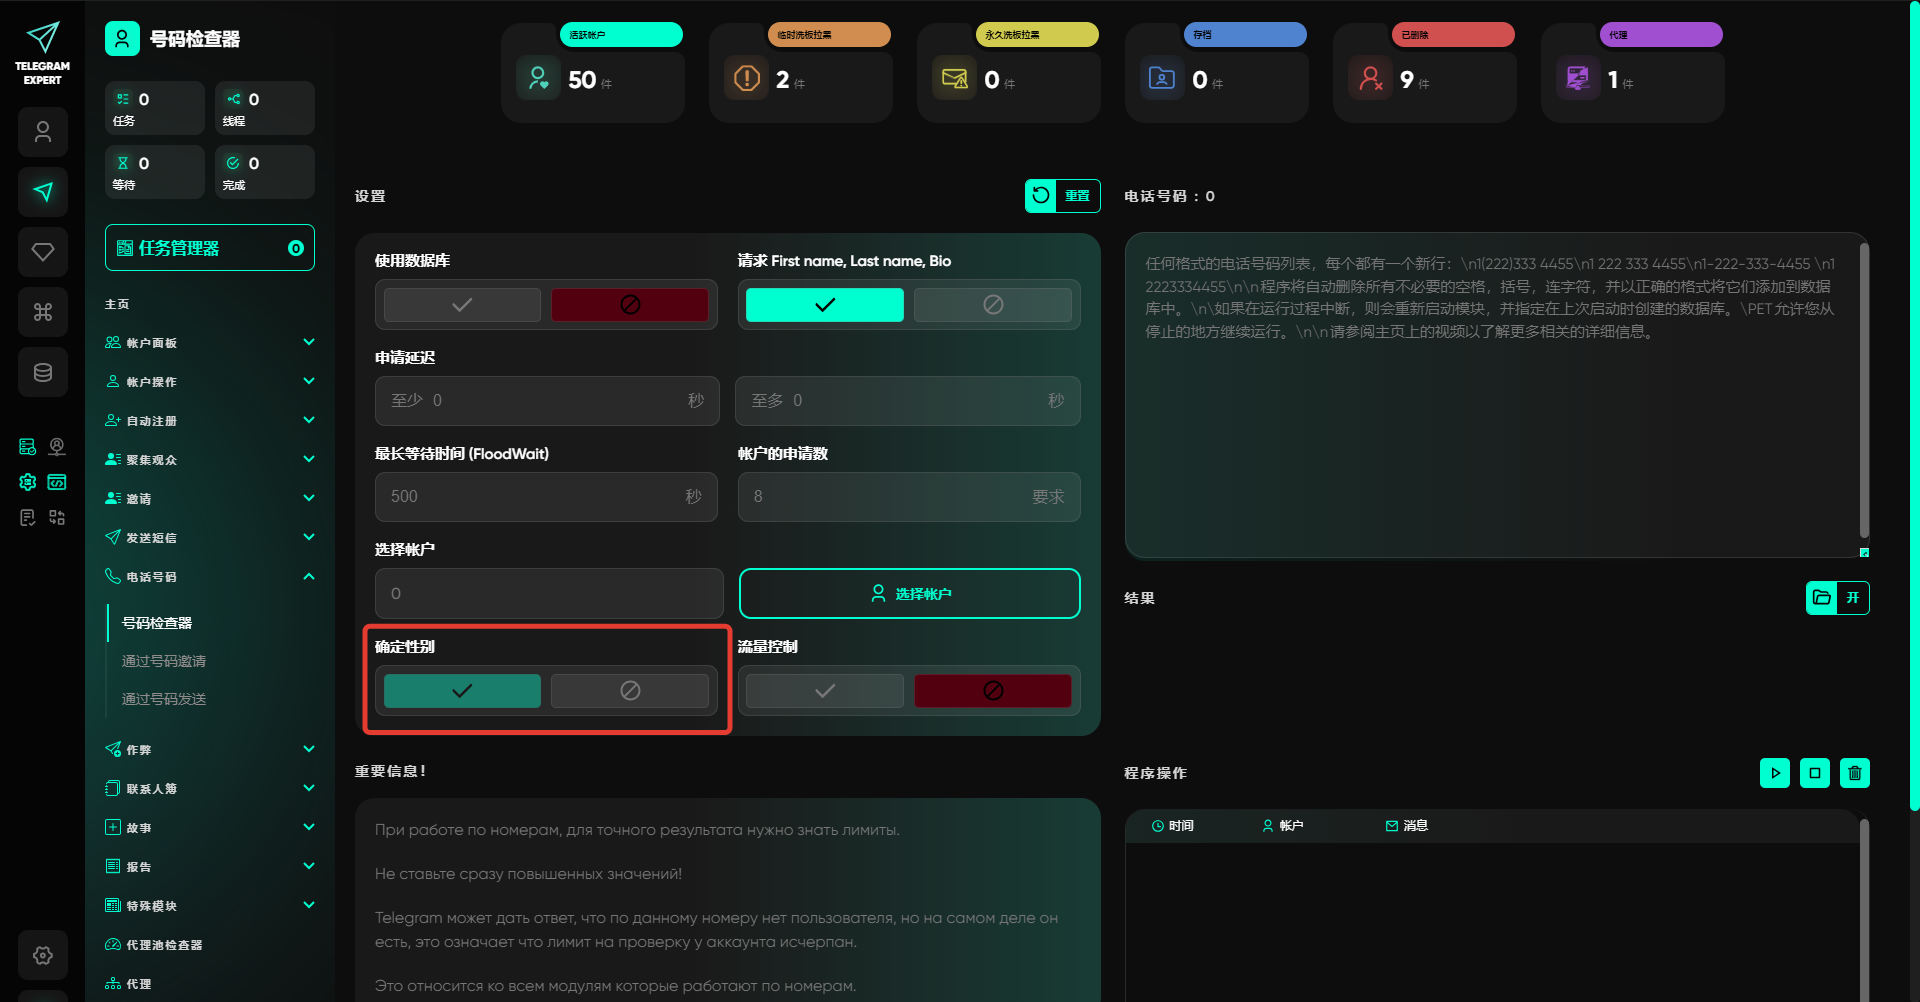The height and width of the screenshot is (1002, 1920).
Task: Open settings gear at sidebar bottom
Action: tap(43, 955)
